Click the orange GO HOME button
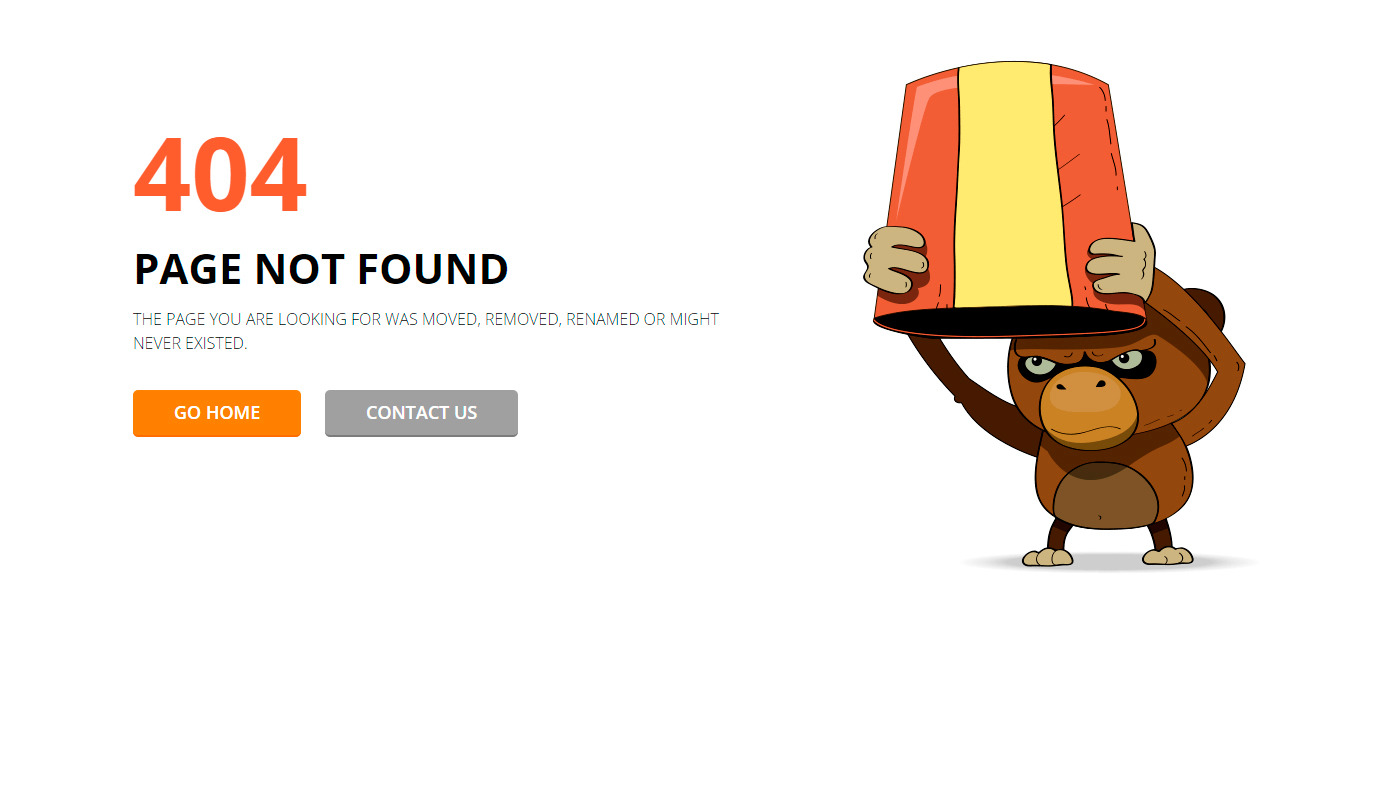Image resolution: width=1400 pixels, height=800 pixels. click(x=217, y=413)
